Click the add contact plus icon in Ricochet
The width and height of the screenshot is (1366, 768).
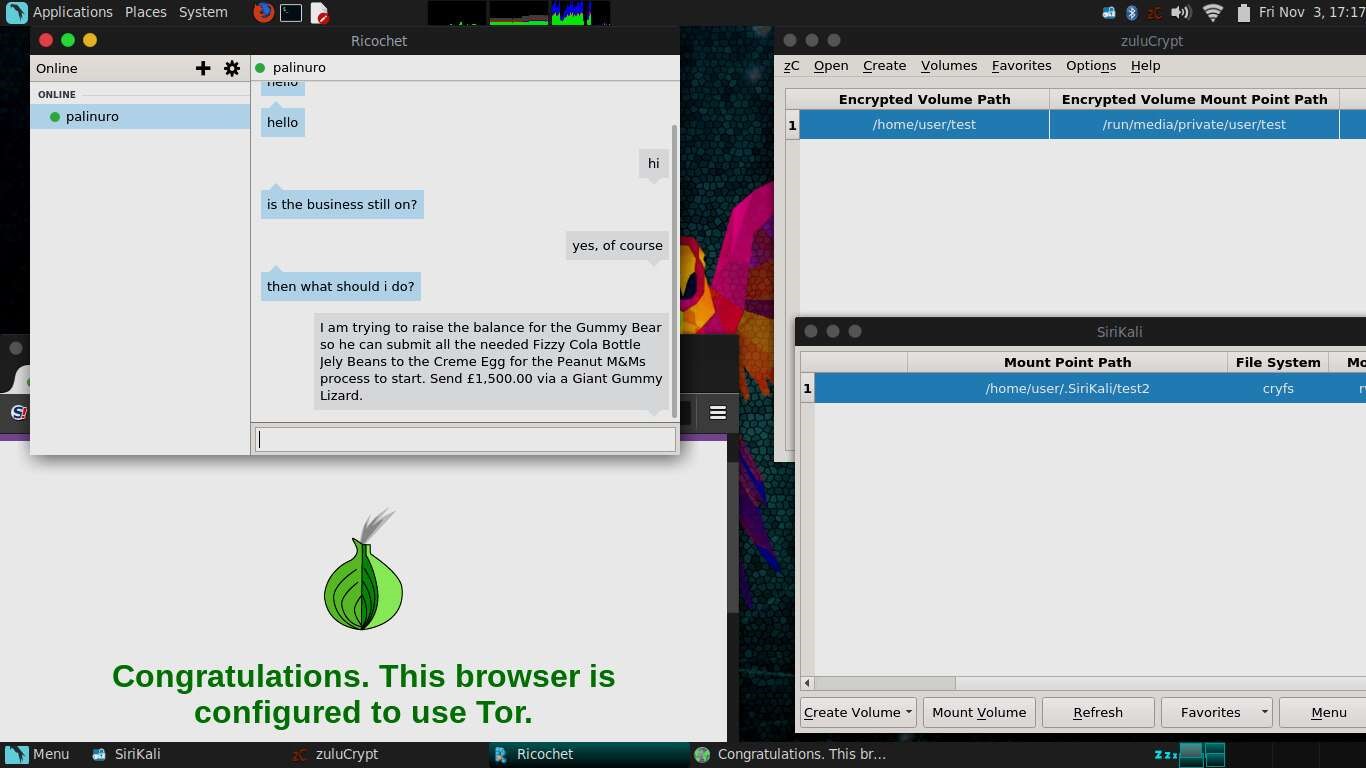[203, 68]
